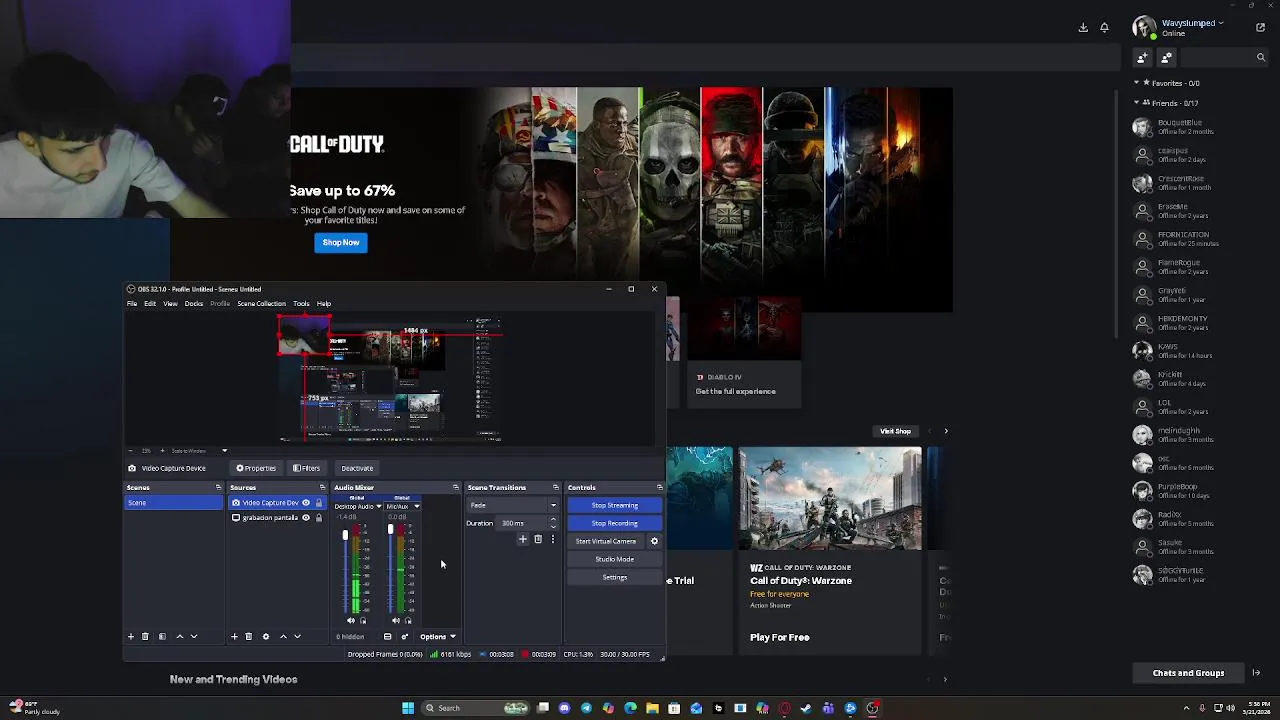Image resolution: width=1280 pixels, height=720 pixels.
Task: Stop Recording in OBS controls
Action: [614, 523]
